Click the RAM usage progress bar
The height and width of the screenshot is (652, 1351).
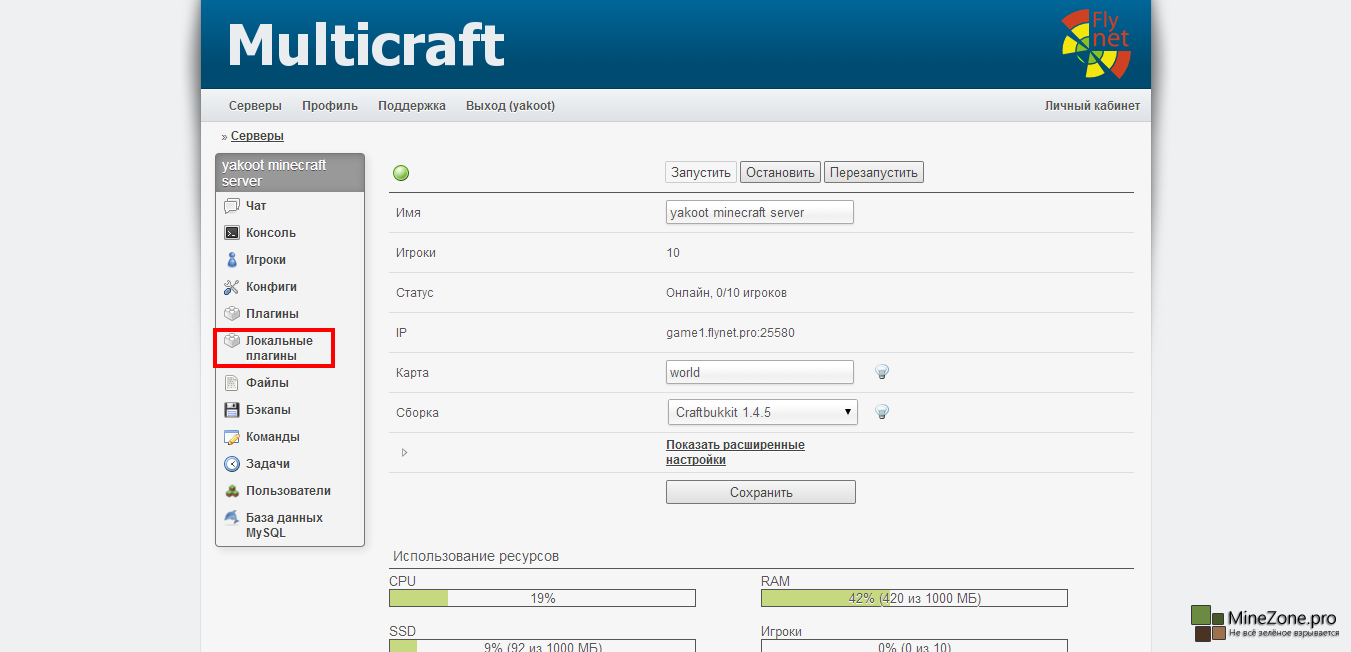[x=914, y=598]
